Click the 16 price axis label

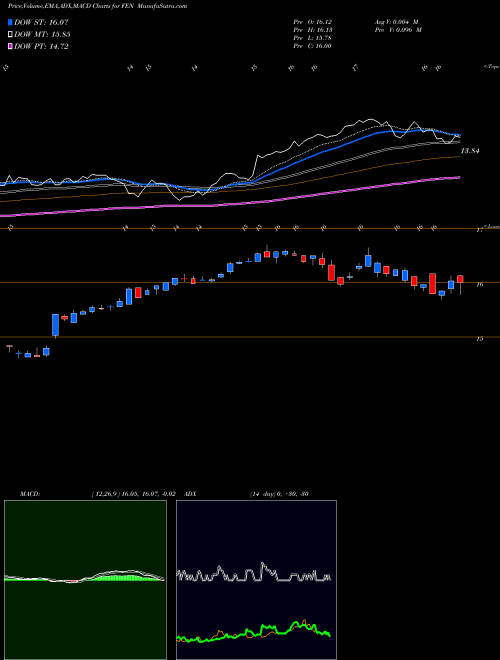pyautogui.click(x=479, y=285)
